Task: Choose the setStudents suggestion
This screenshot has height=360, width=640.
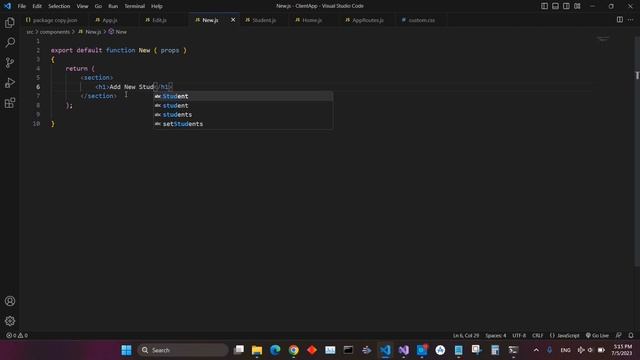Action: (243, 124)
